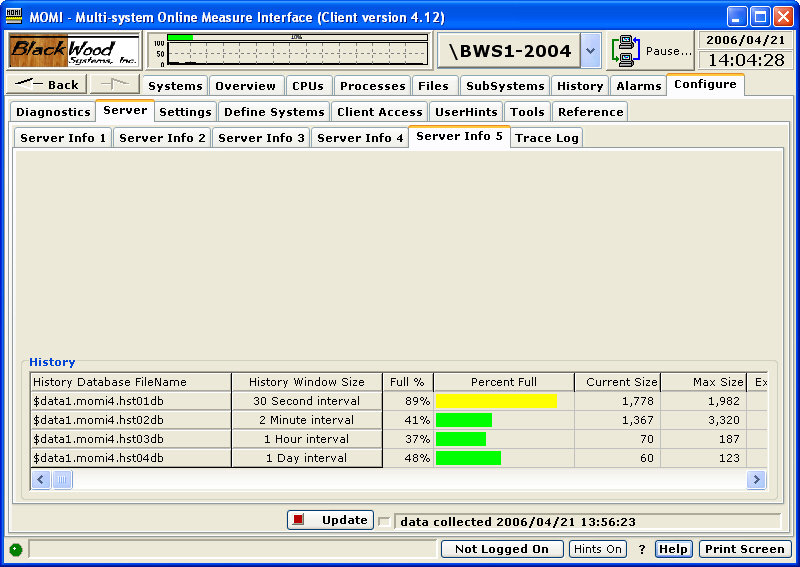This screenshot has width=800, height=567.
Task: Click the Pause network computers icon
Action: 627,50
